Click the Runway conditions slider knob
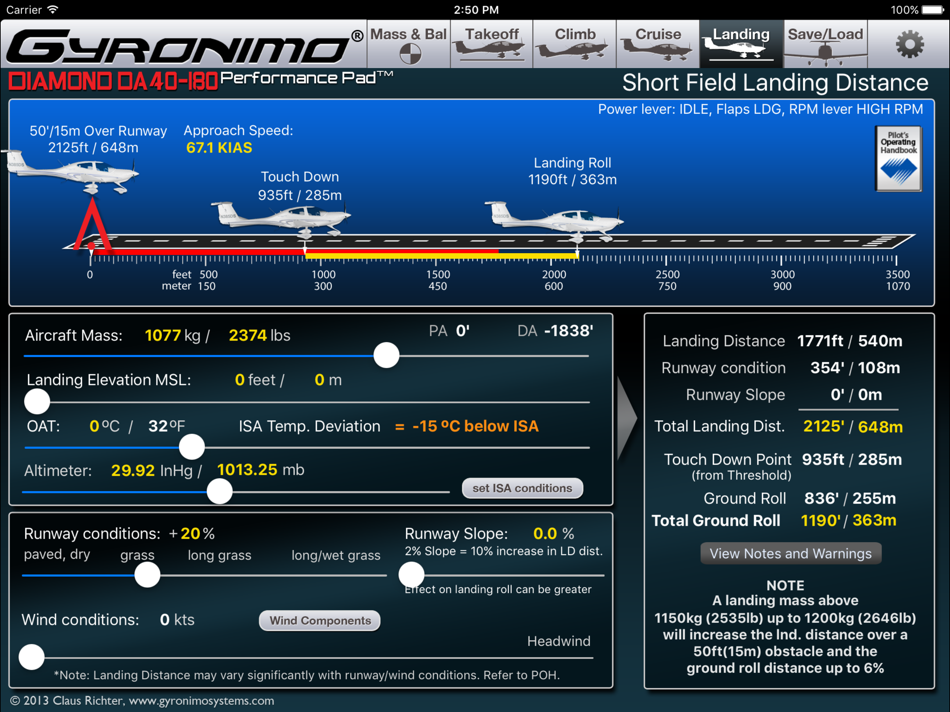The image size is (950, 712). (147, 574)
